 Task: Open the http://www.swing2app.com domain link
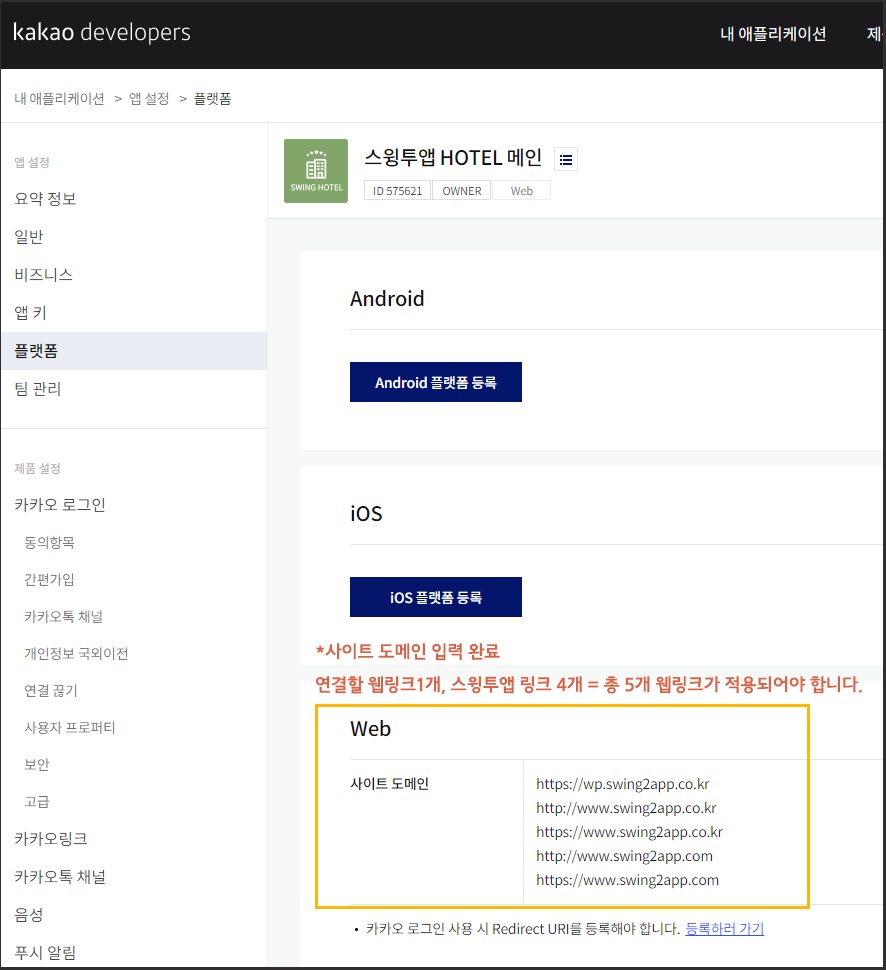[626, 855]
